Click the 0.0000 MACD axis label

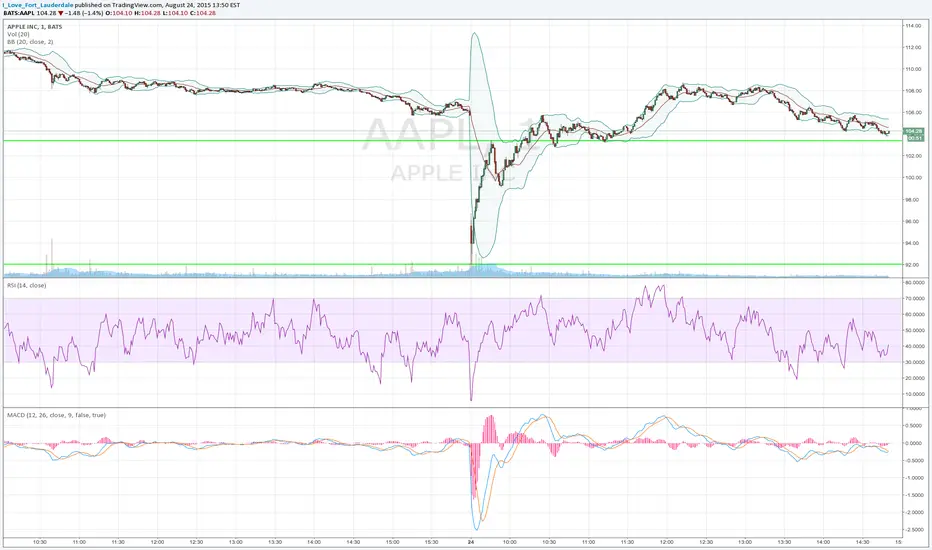pos(915,443)
